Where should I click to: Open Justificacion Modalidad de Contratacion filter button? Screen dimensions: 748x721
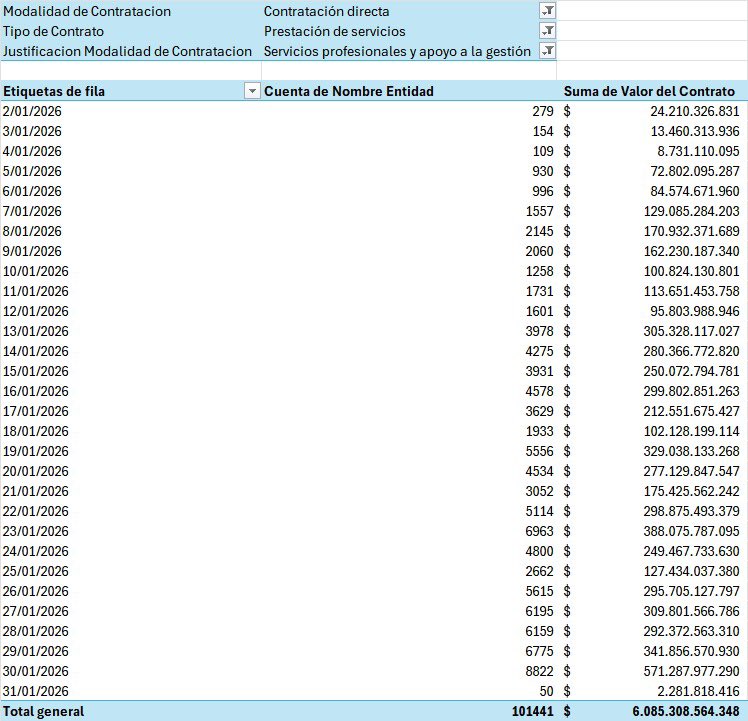(548, 51)
